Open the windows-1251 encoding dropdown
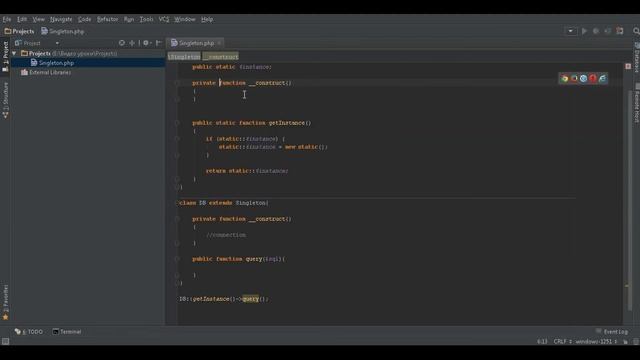The height and width of the screenshot is (360, 640). [x=596, y=342]
